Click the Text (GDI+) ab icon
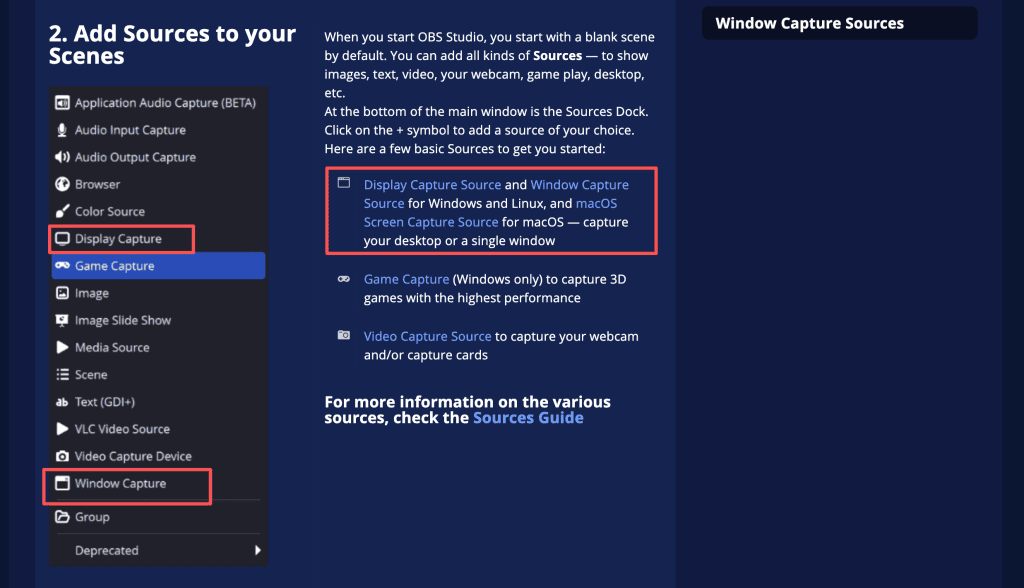Image resolution: width=1024 pixels, height=588 pixels. (62, 402)
